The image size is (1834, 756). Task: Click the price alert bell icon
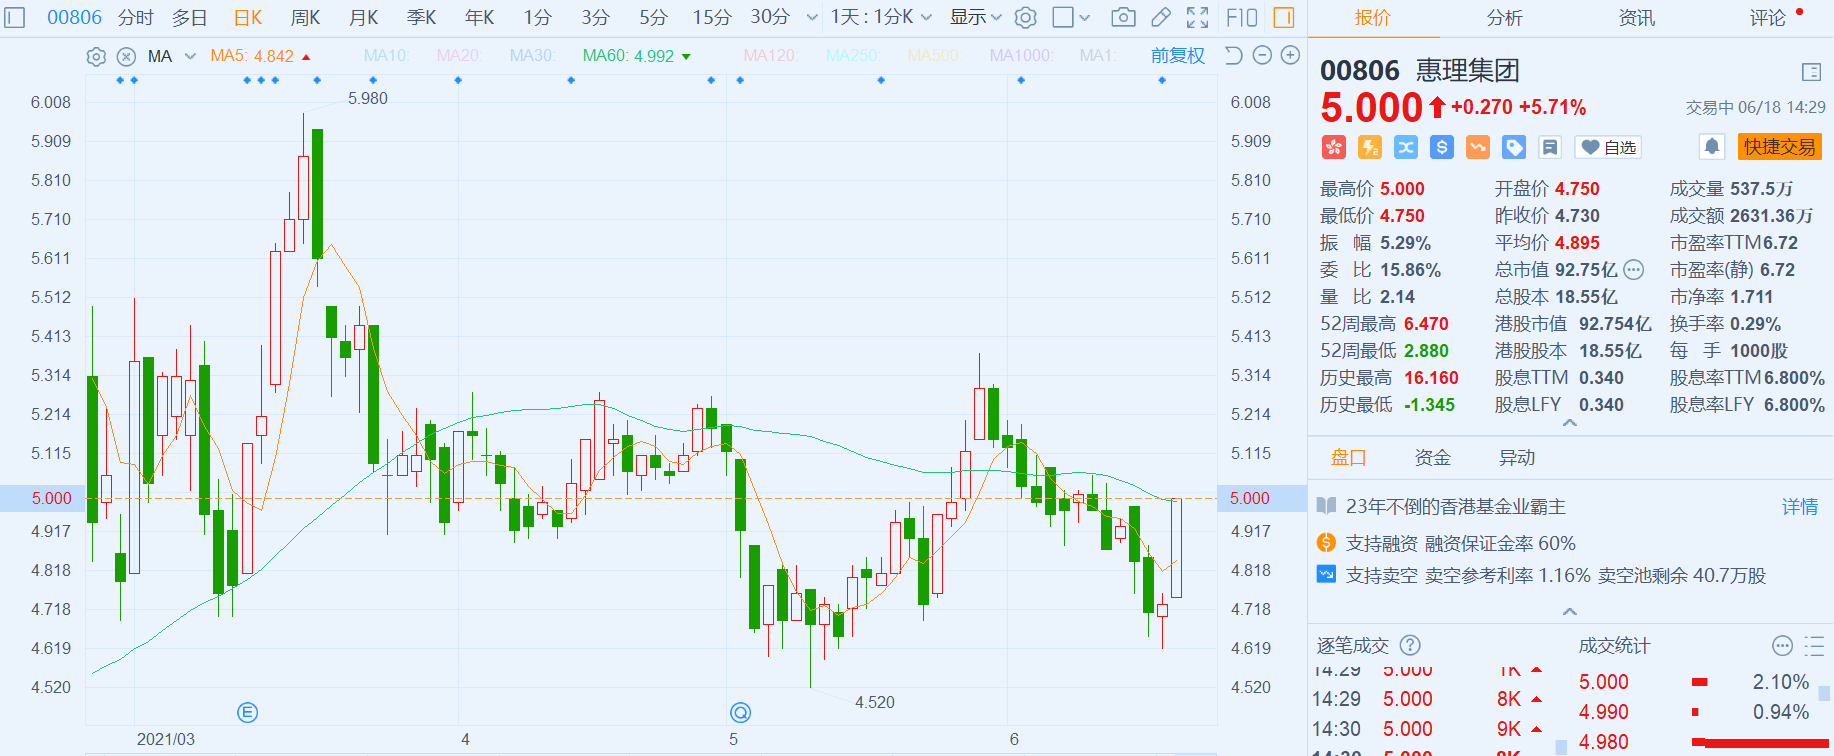pos(1711,147)
